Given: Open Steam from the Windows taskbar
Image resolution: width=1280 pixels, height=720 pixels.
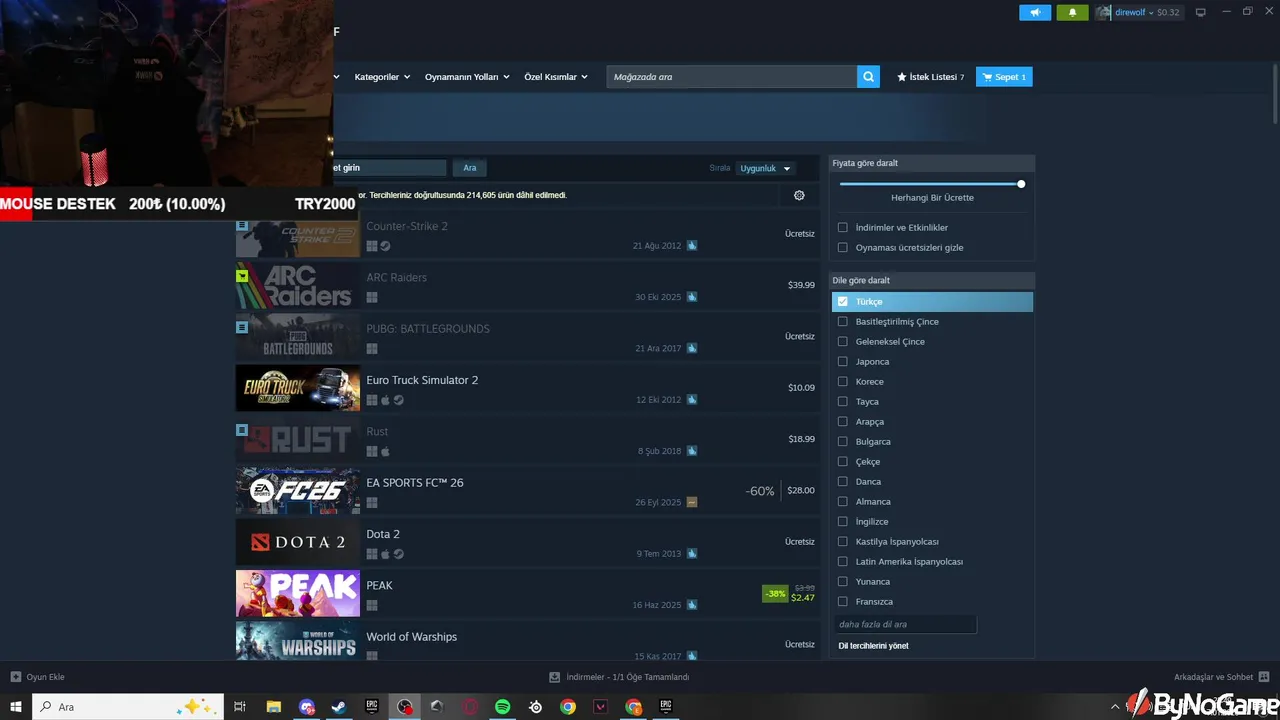Looking at the screenshot, I should [x=339, y=707].
